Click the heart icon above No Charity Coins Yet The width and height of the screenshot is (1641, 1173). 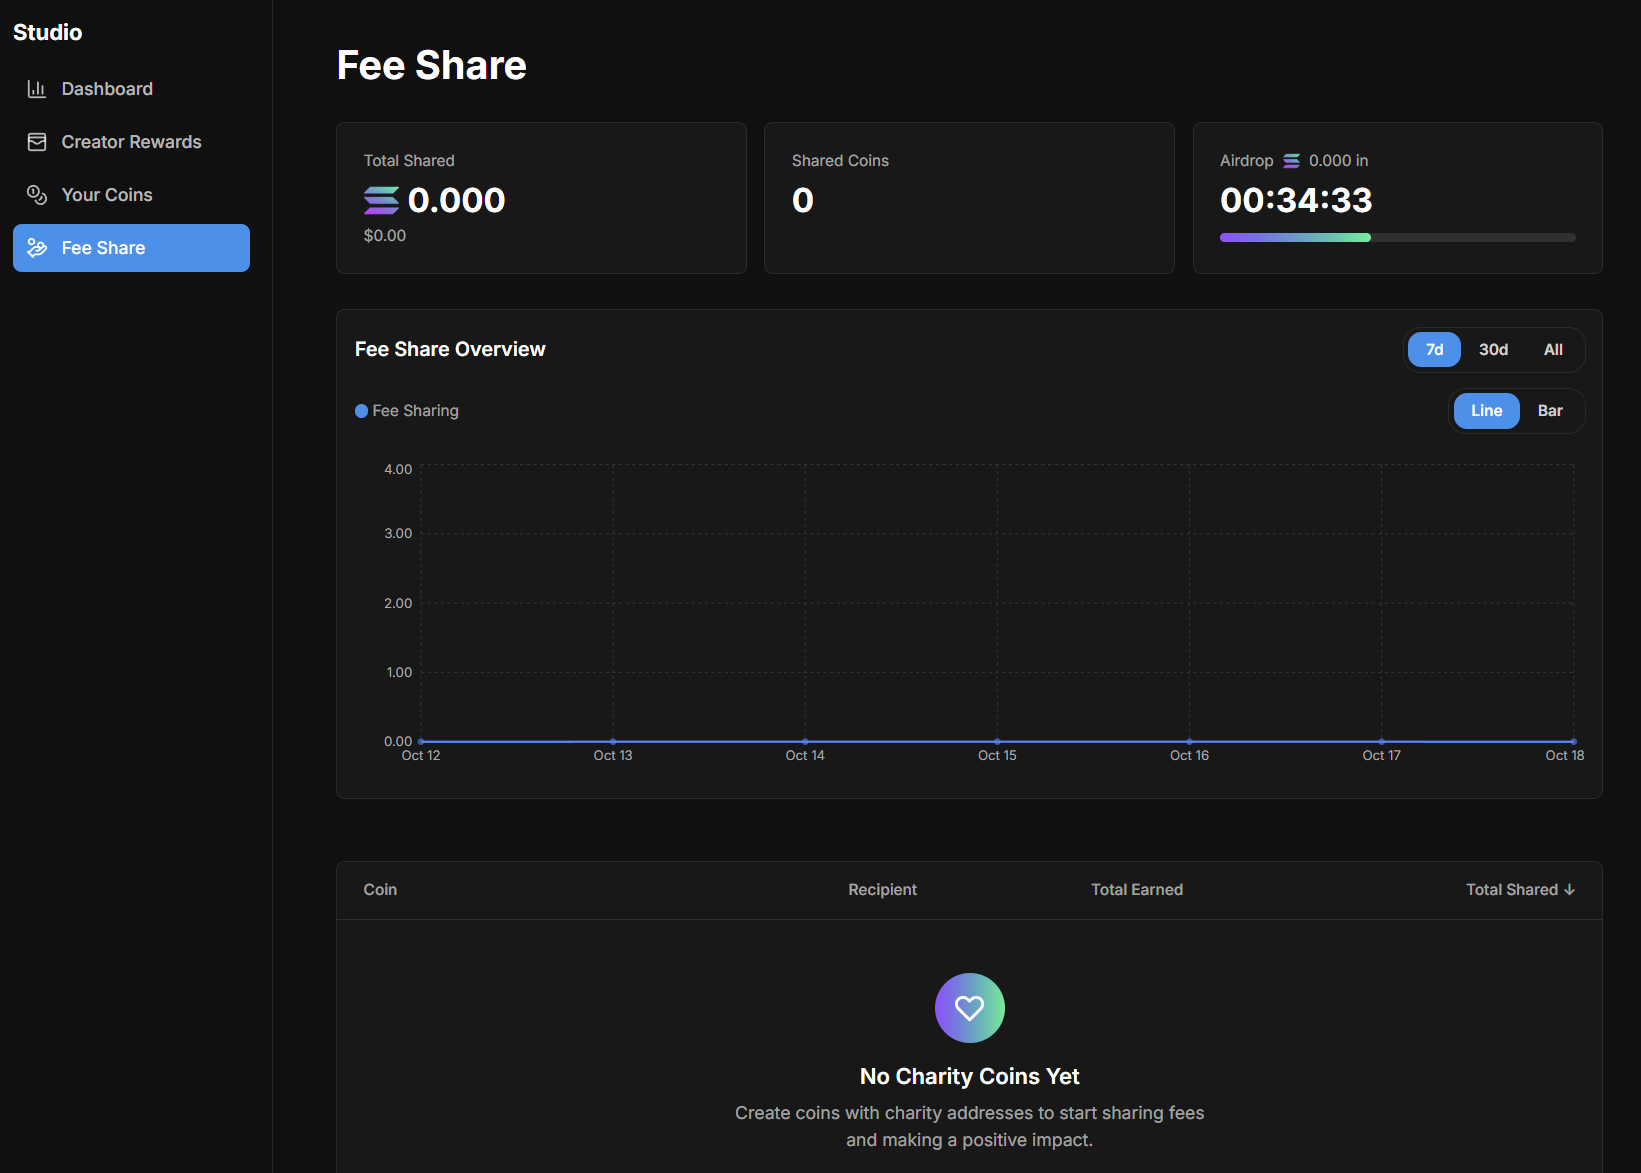tap(969, 1008)
